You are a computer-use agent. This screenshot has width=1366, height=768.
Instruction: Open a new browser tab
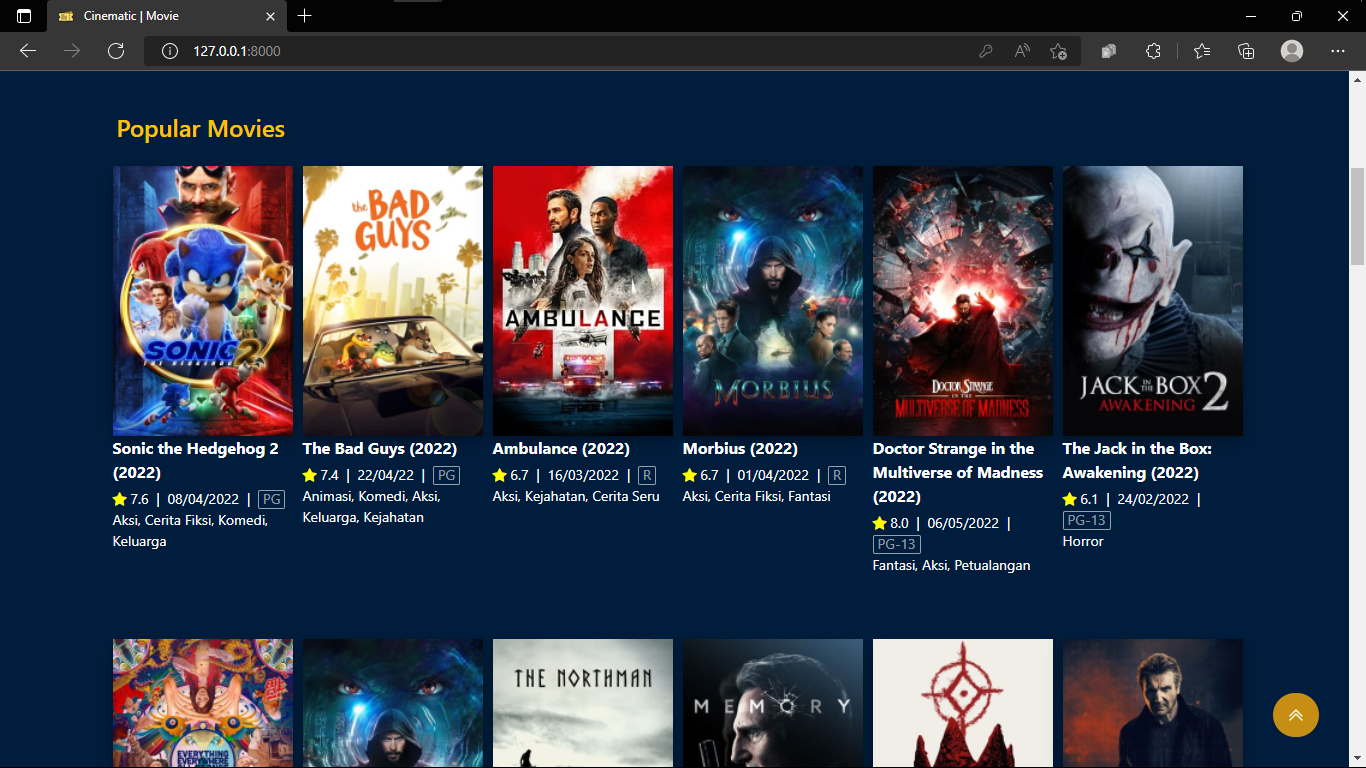pos(305,16)
